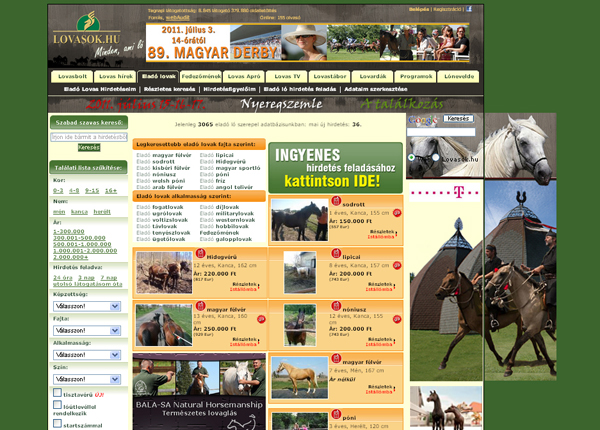Viewport: 600px width, 430px height.
Task: Click the Belépés link
Action: pyautogui.click(x=419, y=9)
